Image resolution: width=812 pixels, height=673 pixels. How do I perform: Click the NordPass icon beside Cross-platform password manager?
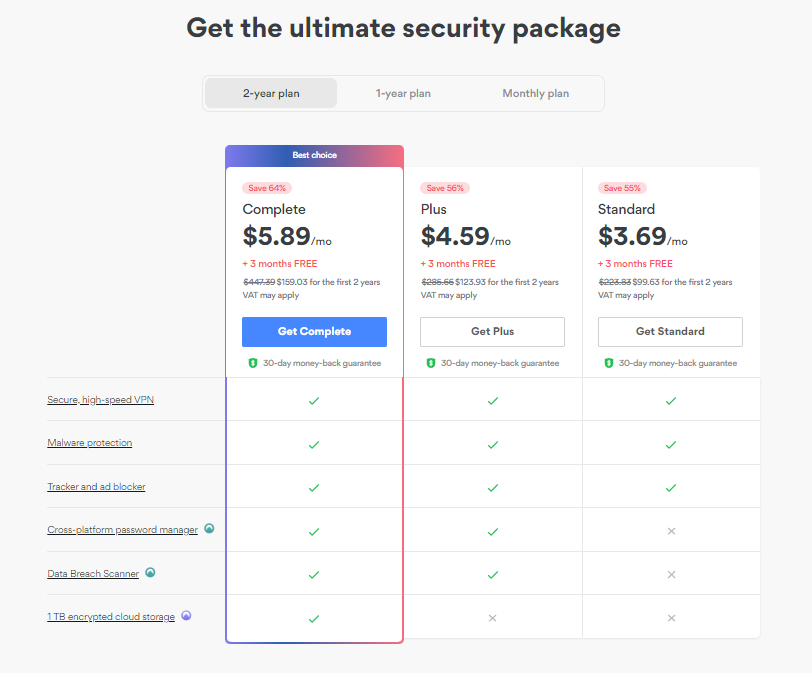209,529
